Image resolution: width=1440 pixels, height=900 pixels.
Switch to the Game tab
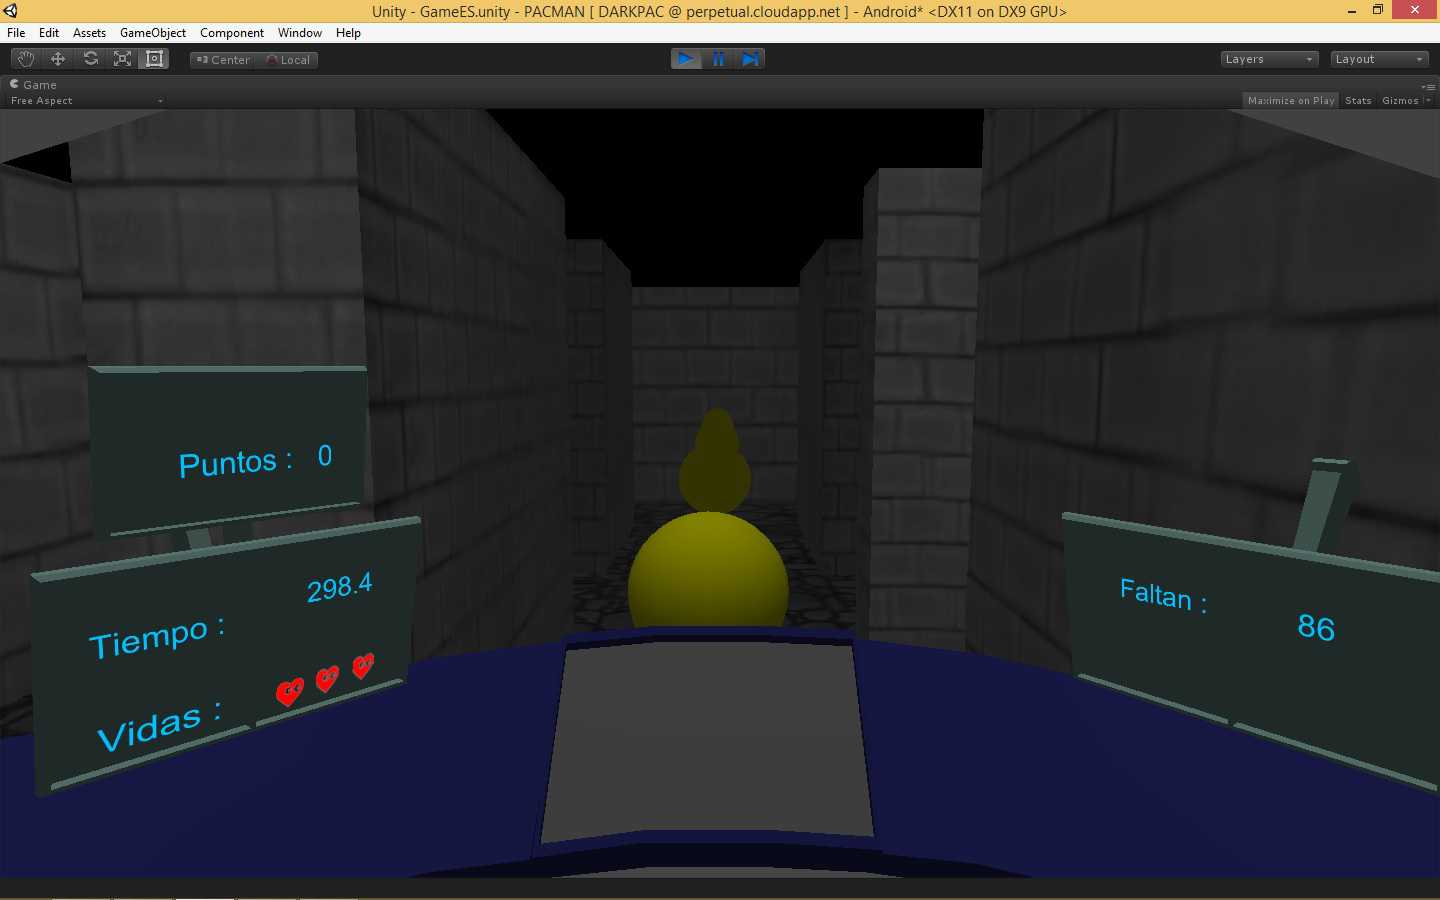33,85
